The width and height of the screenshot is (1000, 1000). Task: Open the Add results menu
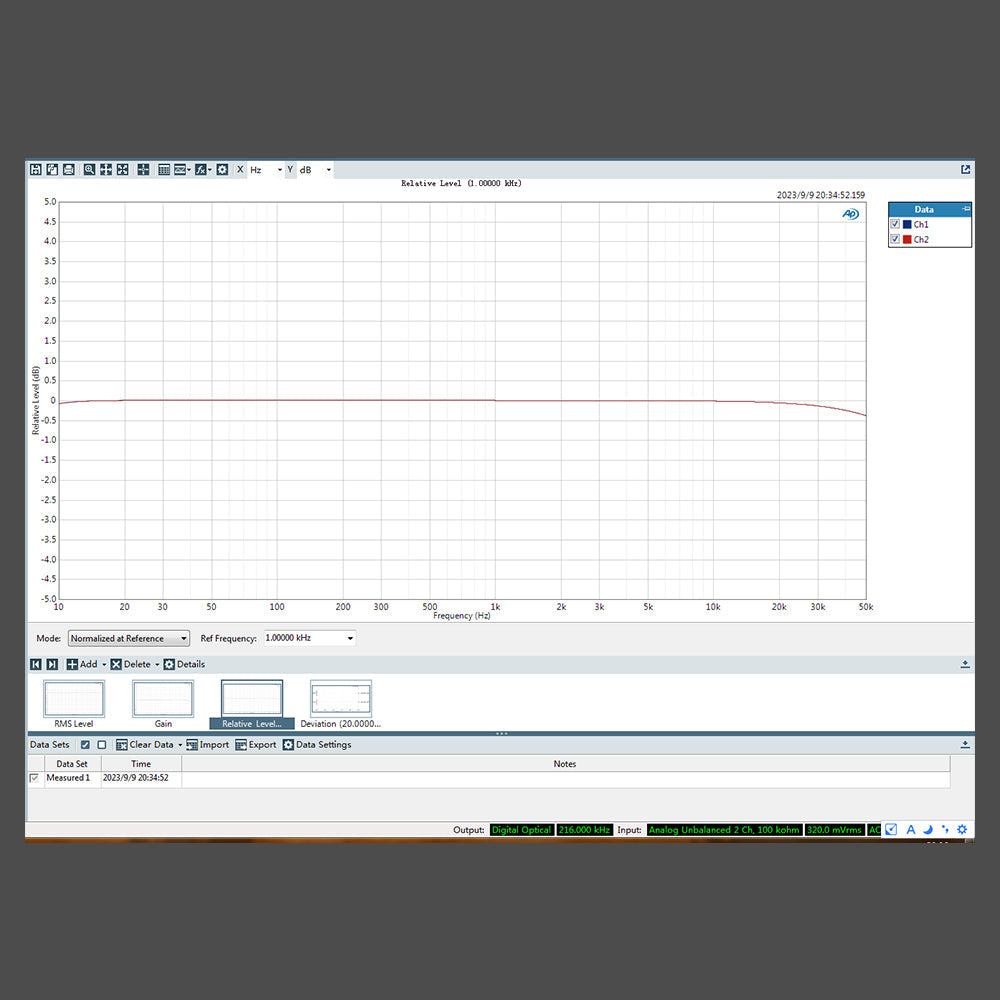point(83,664)
